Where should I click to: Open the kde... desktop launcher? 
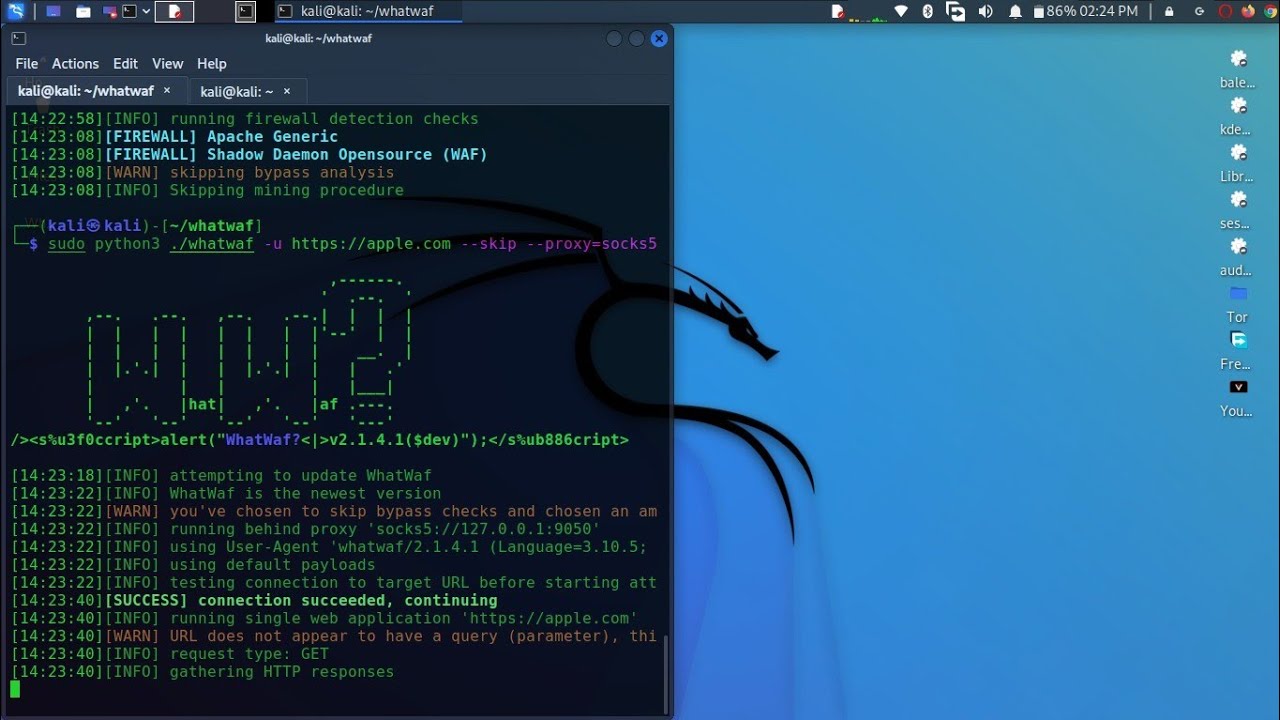pos(1238,116)
